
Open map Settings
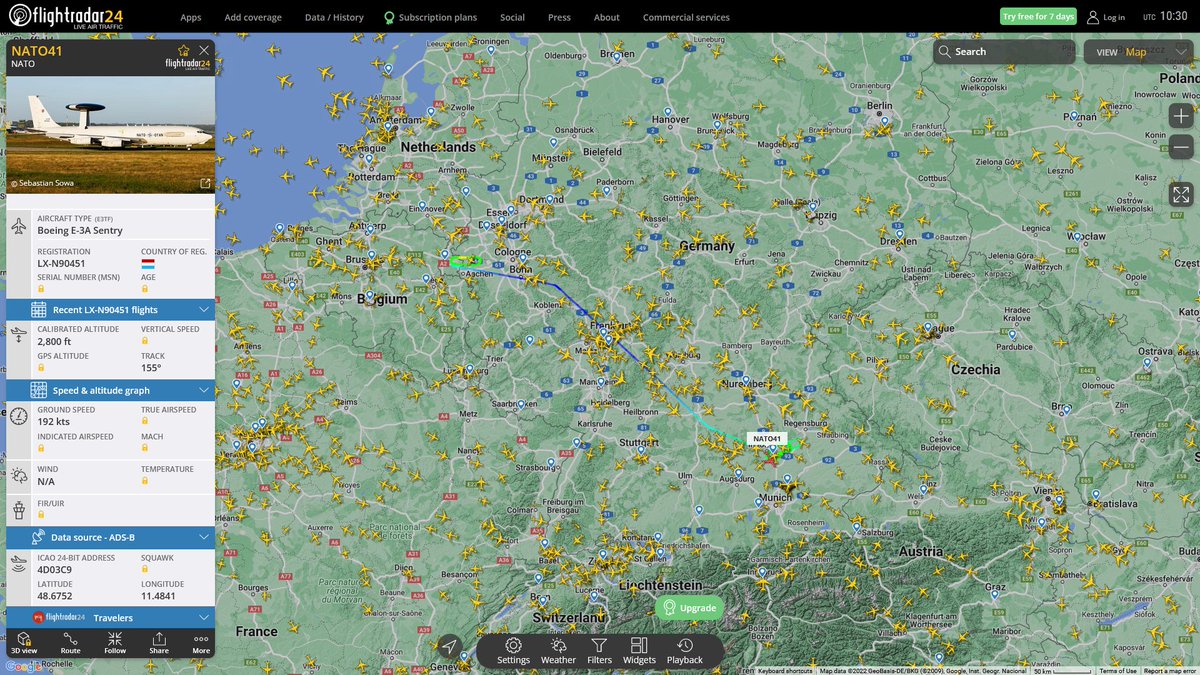513,651
